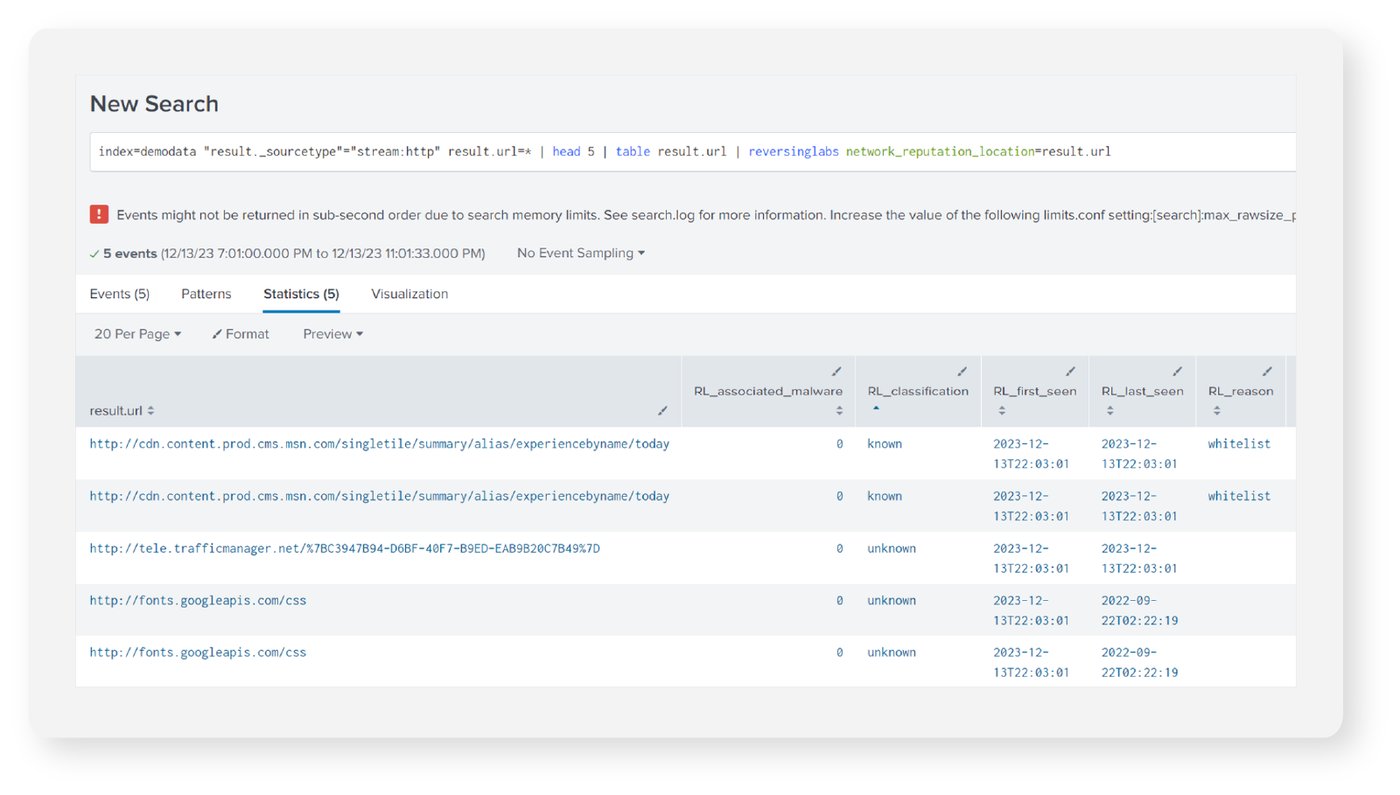Screen dimensions: 1400x795
Task: Click the pencil edit icon of result.url column
Action: coord(662,410)
